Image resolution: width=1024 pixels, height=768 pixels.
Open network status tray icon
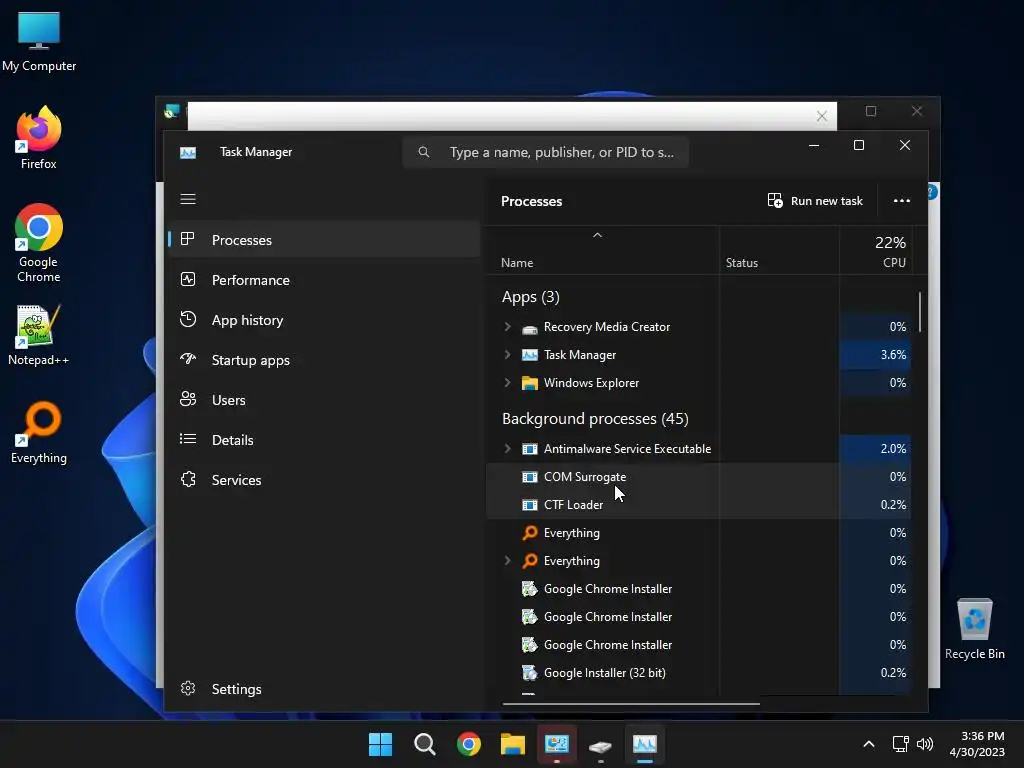tap(901, 744)
